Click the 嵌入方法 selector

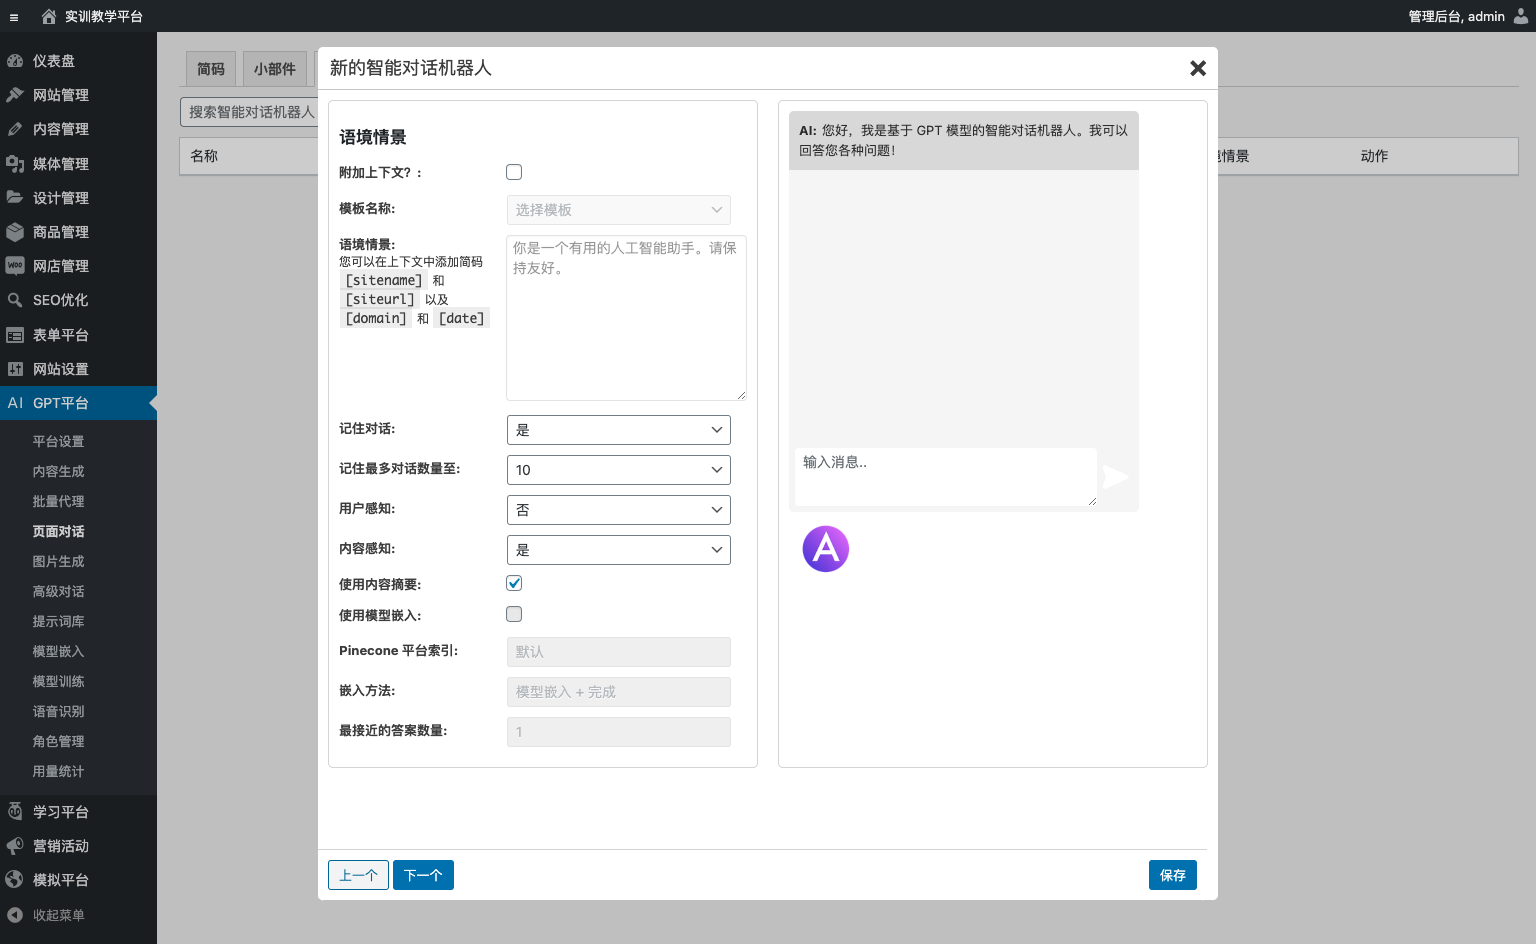tap(619, 692)
